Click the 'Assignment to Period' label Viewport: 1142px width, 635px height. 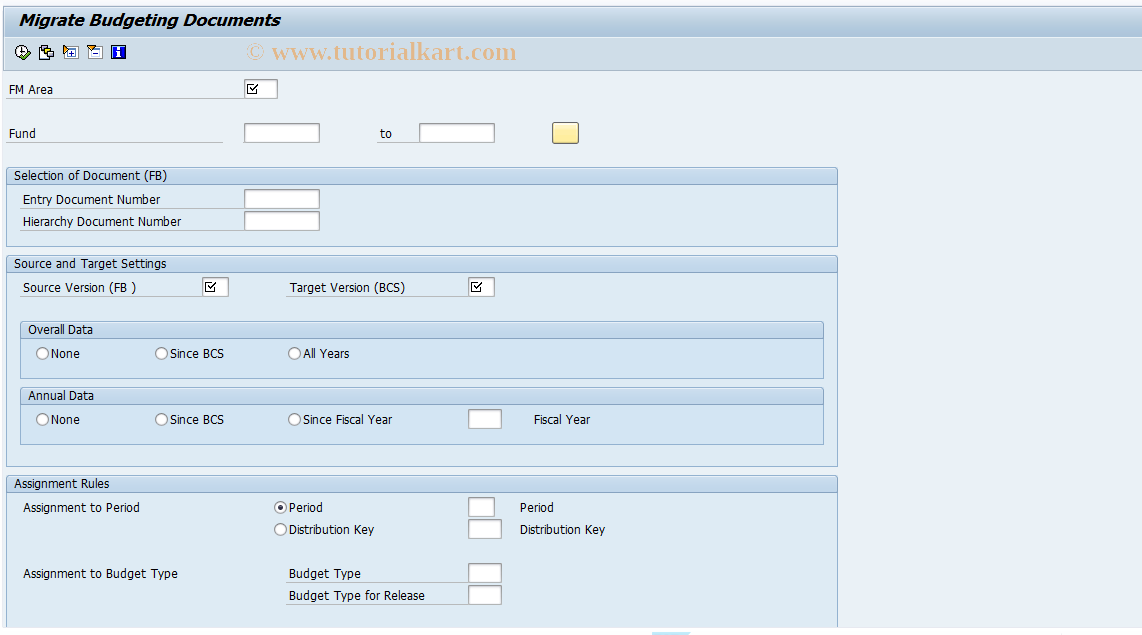(x=82, y=508)
